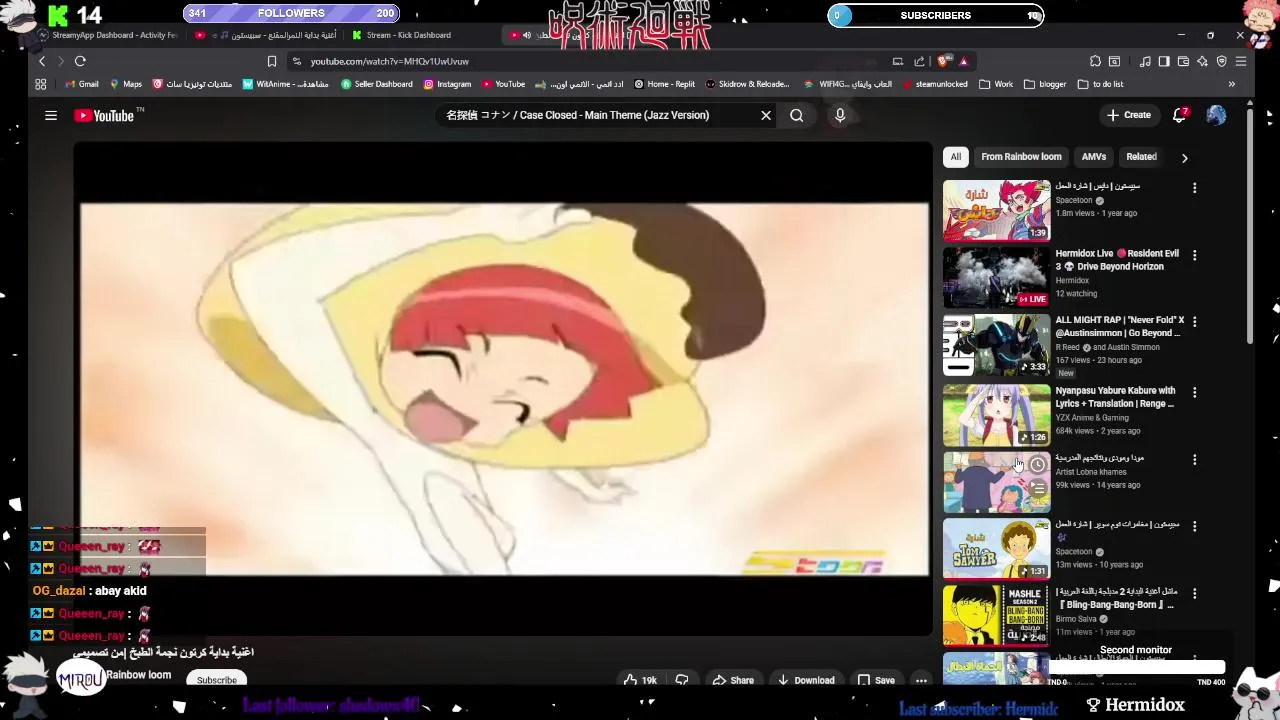Expand the to do list folder
Image resolution: width=1280 pixels, height=720 pixels.
(x=1100, y=84)
